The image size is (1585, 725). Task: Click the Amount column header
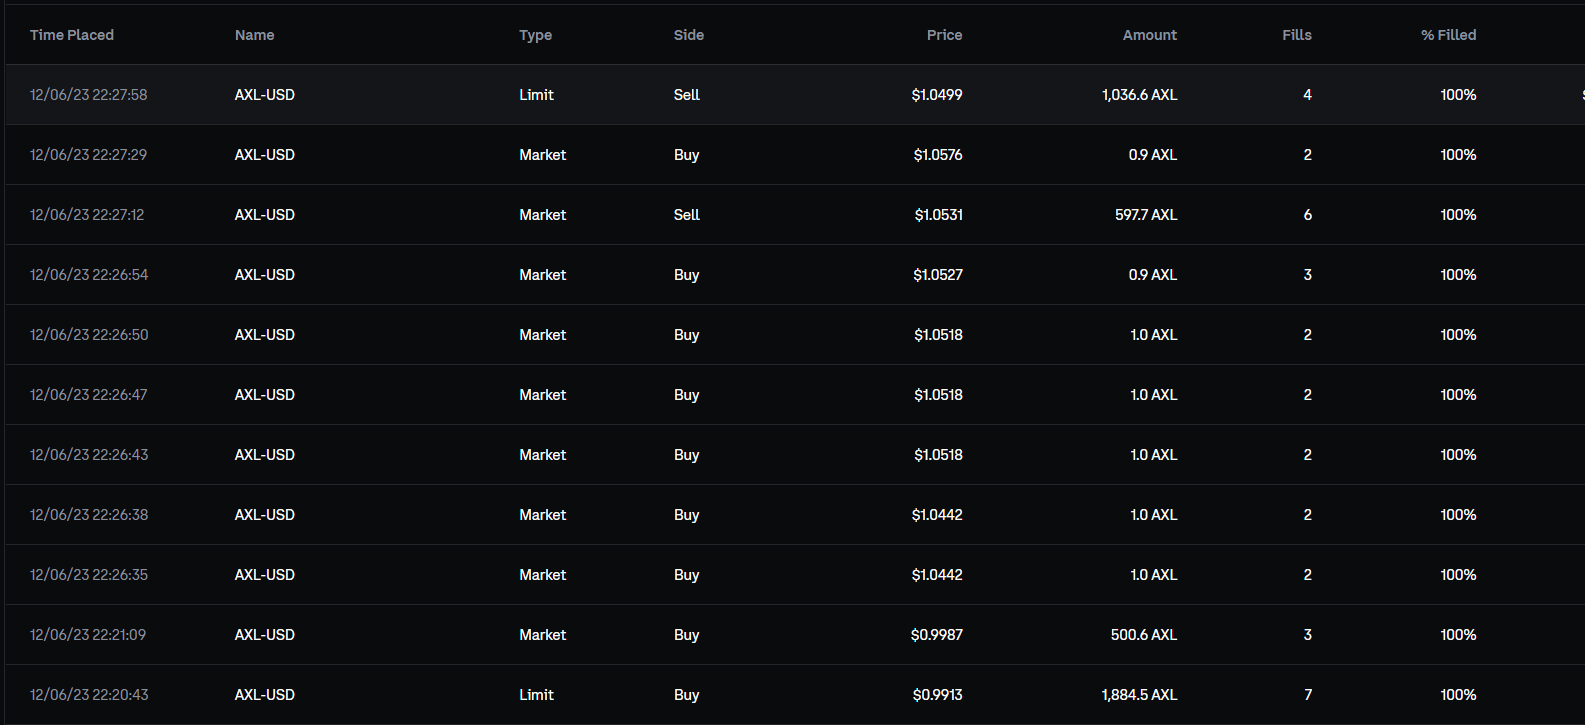coord(1149,35)
